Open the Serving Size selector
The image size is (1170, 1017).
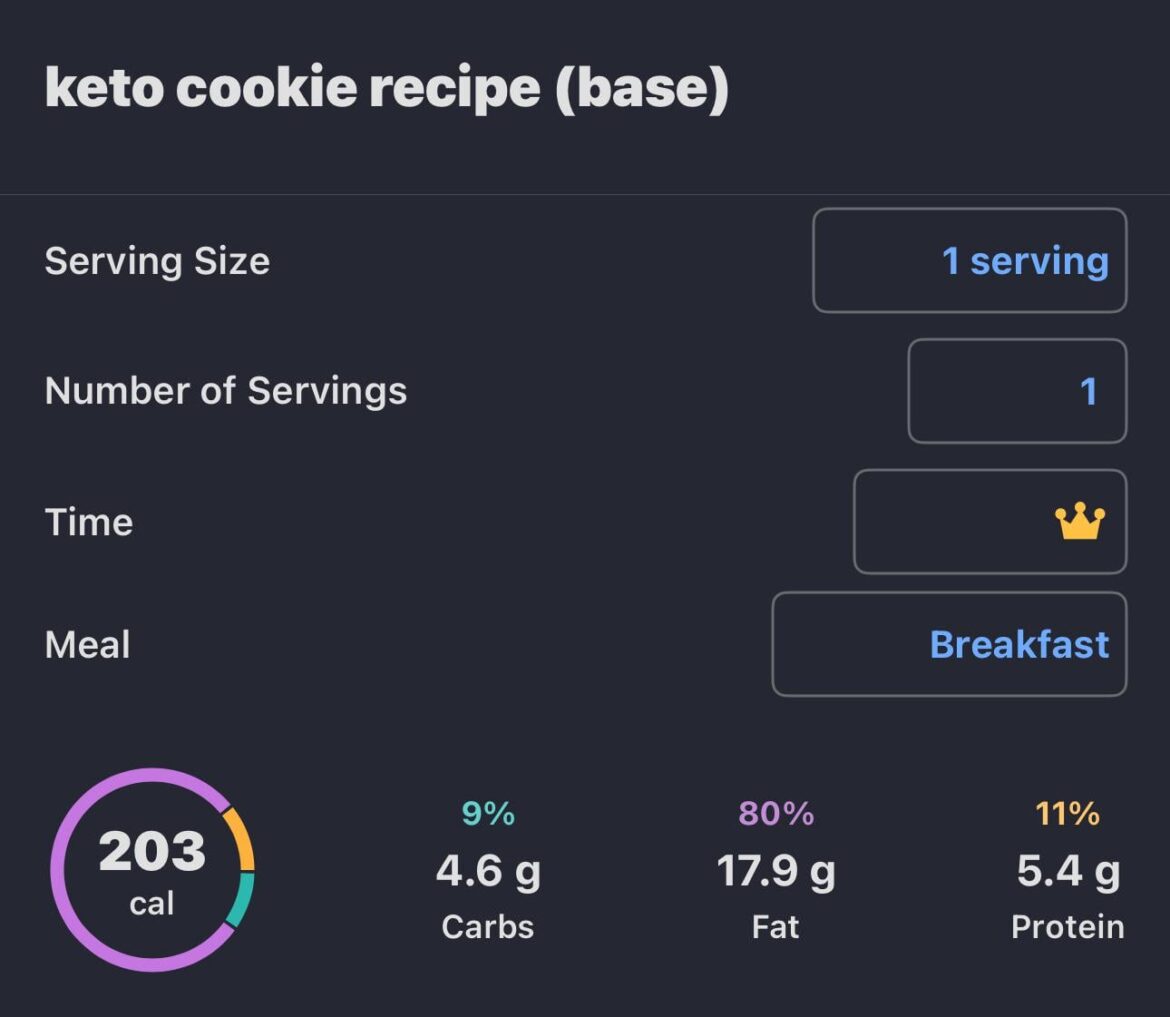pos(968,260)
